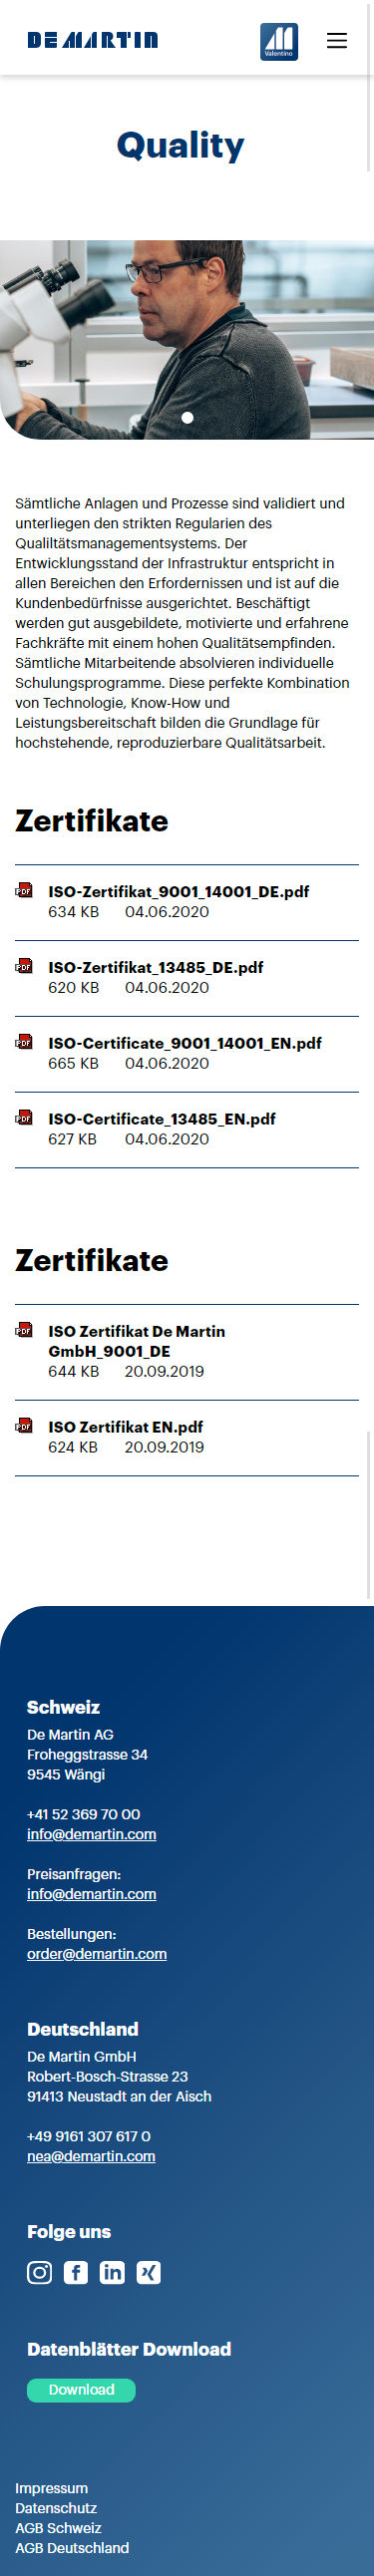Open ISO Zertifikat De Martin GmbH_9001_DE
The image size is (374, 2576).
click(x=137, y=1341)
